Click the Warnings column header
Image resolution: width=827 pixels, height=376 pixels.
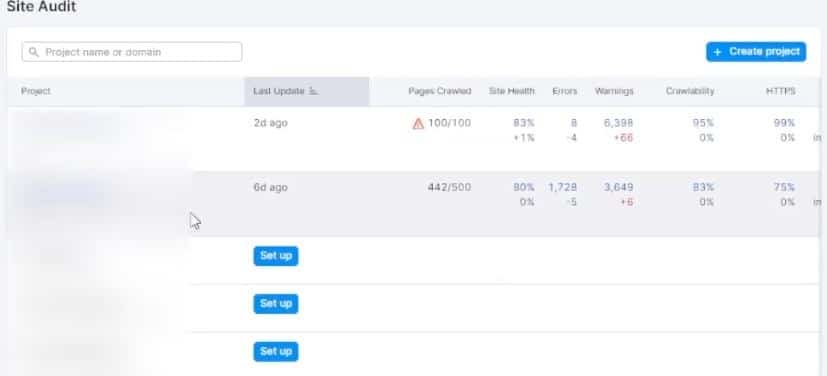(614, 91)
